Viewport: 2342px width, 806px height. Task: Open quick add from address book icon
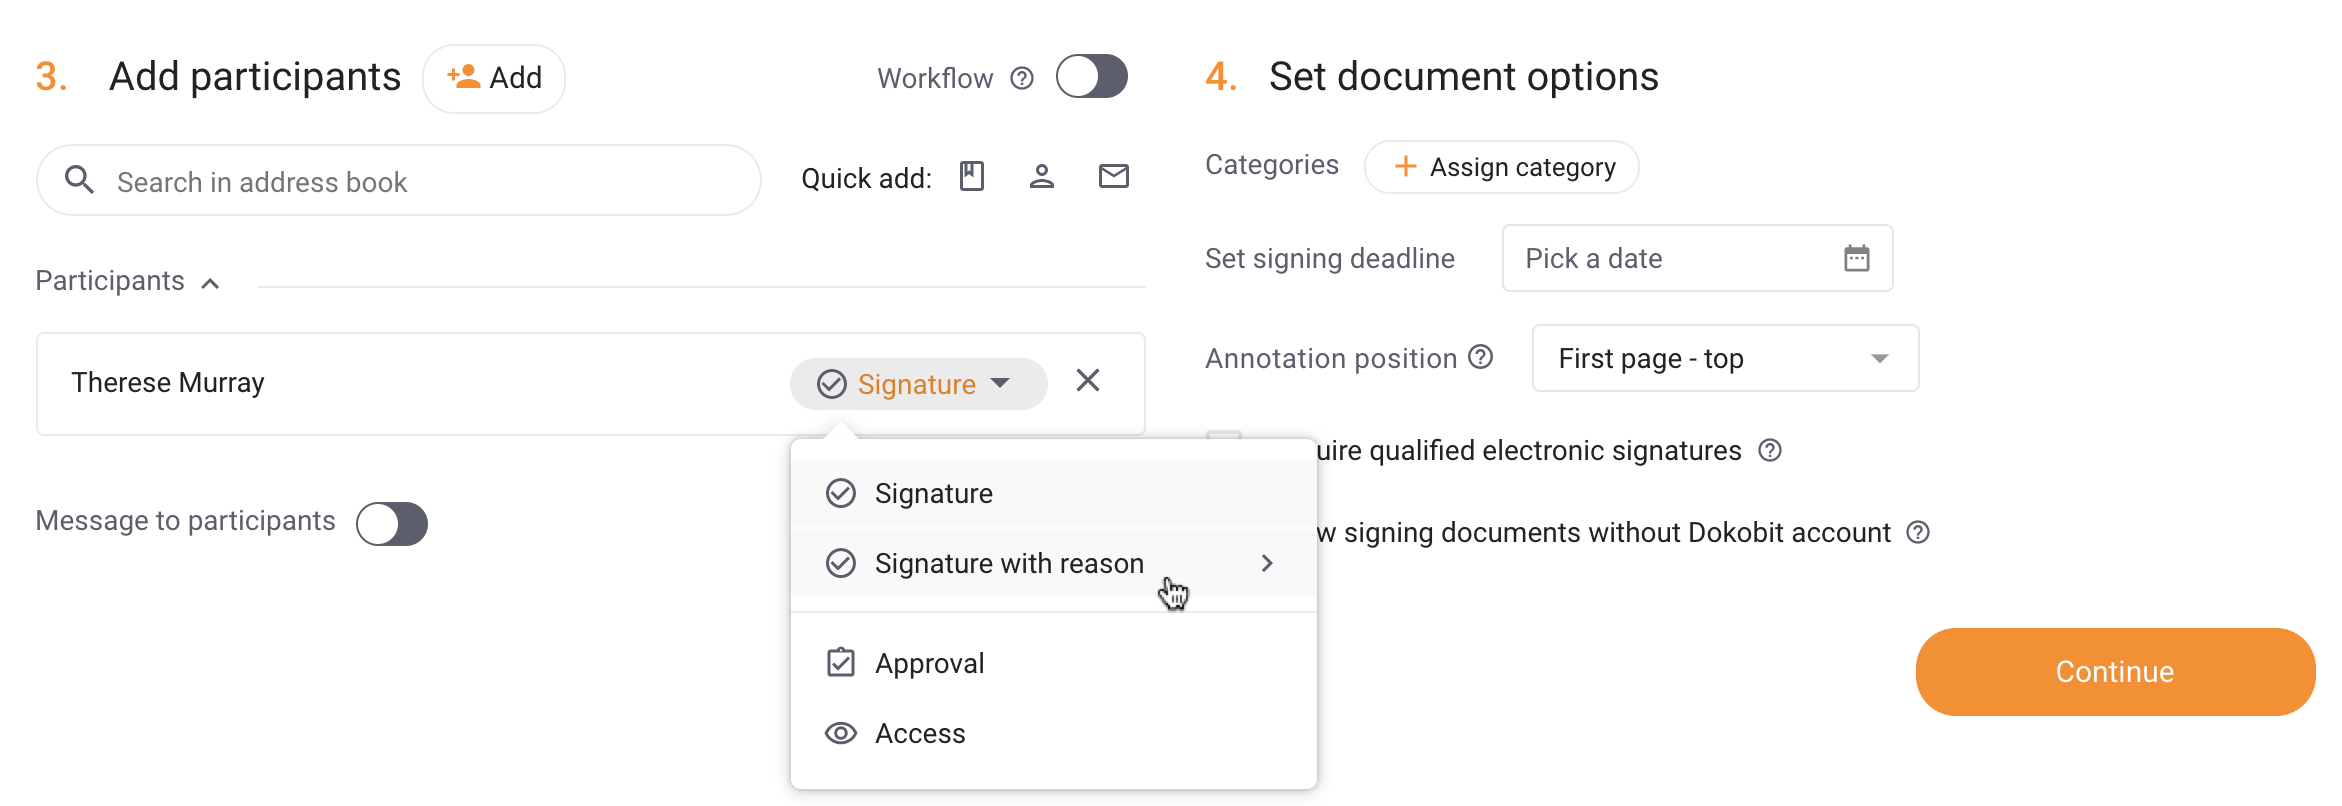click(x=971, y=177)
